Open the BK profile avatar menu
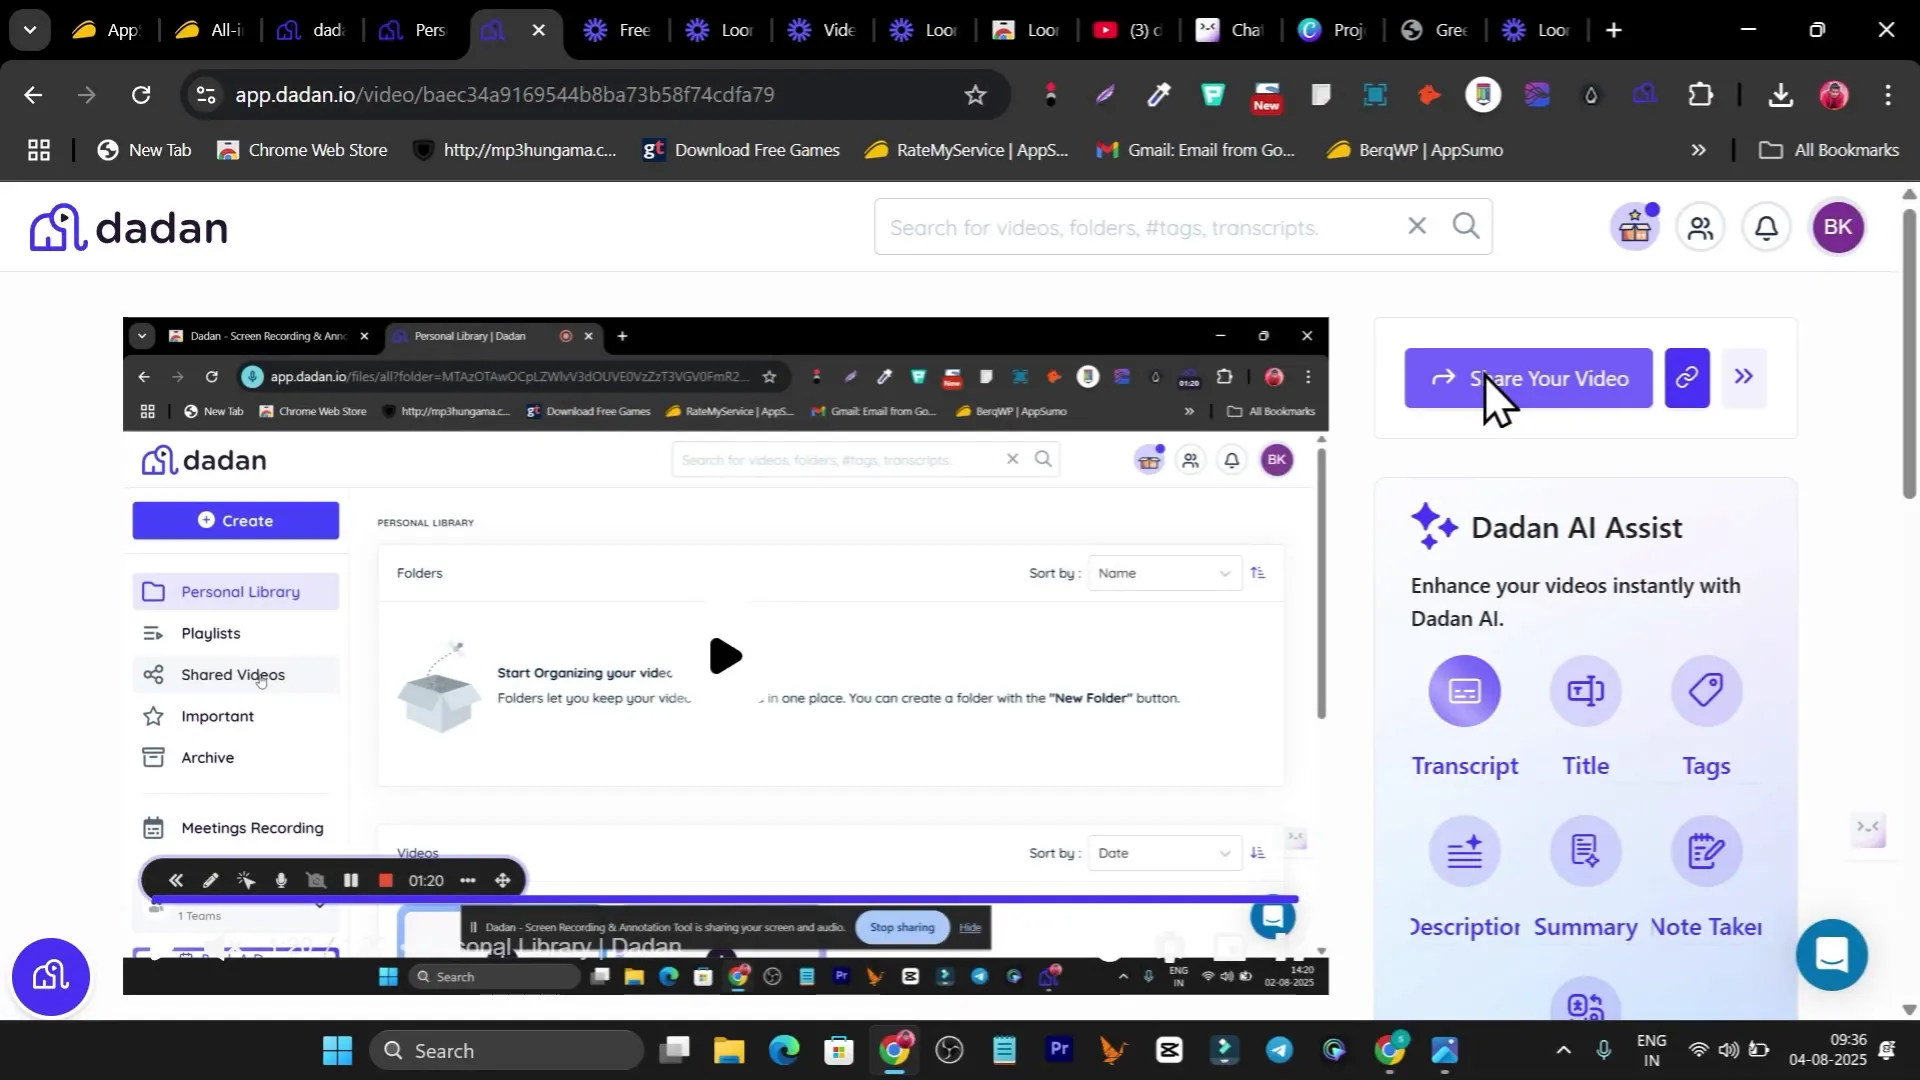 pos(1838,228)
